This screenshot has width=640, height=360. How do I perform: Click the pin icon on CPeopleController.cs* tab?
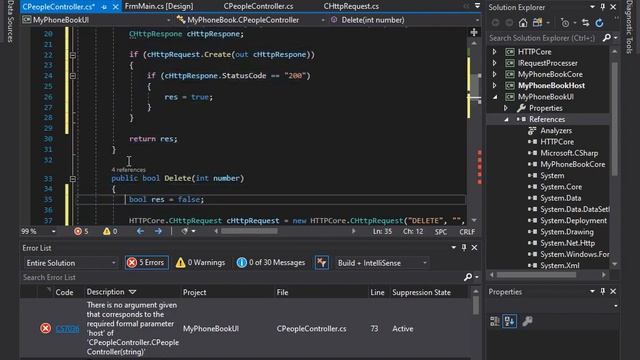[x=104, y=7]
